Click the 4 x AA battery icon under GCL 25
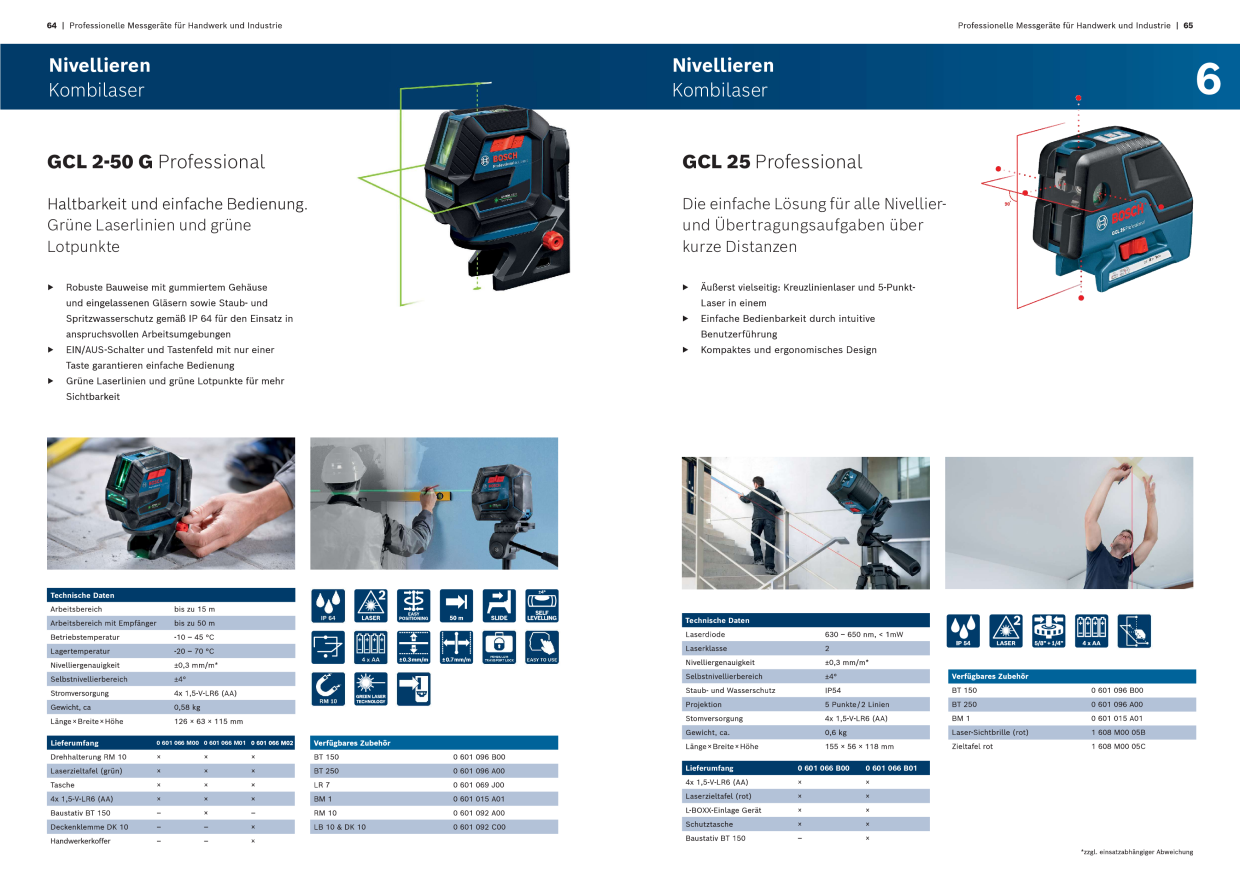The height and width of the screenshot is (876, 1240). click(1092, 631)
